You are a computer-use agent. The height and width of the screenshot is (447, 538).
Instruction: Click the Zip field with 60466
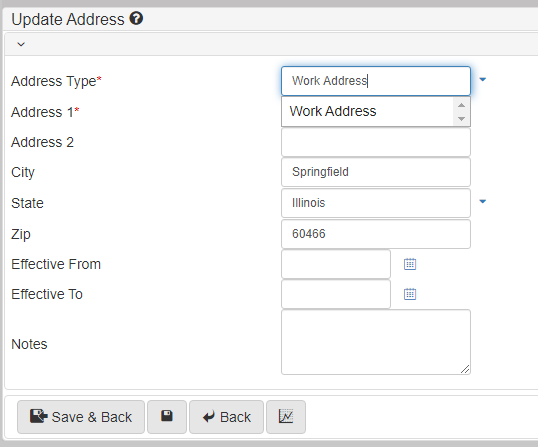376,234
